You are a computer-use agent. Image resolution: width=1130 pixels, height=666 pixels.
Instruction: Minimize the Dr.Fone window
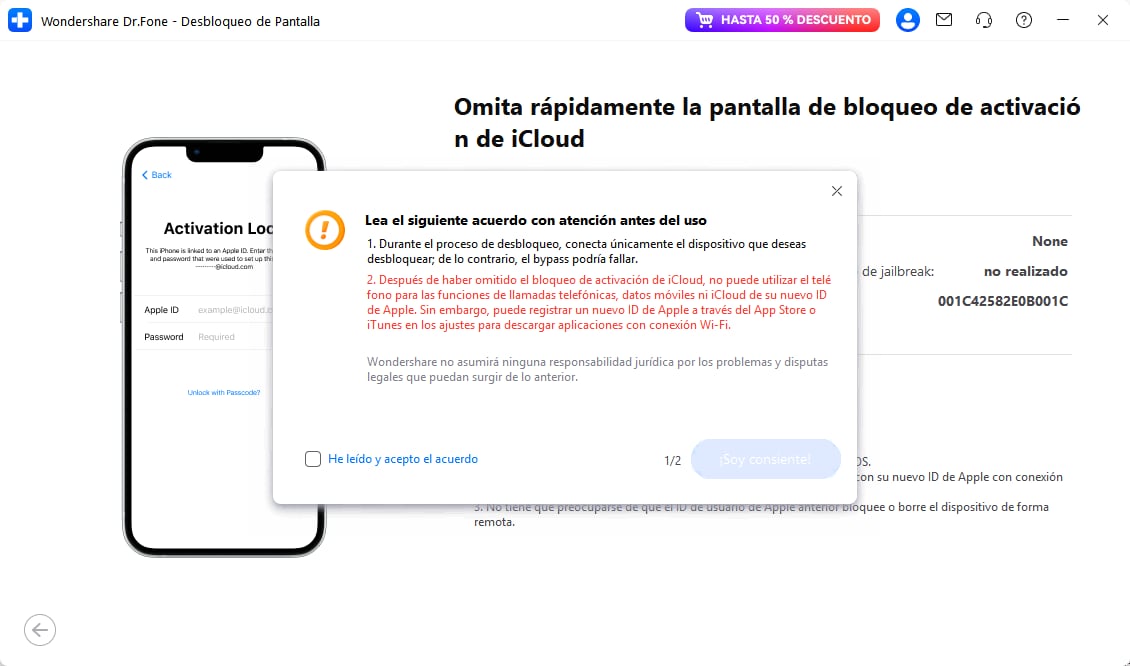point(1063,19)
